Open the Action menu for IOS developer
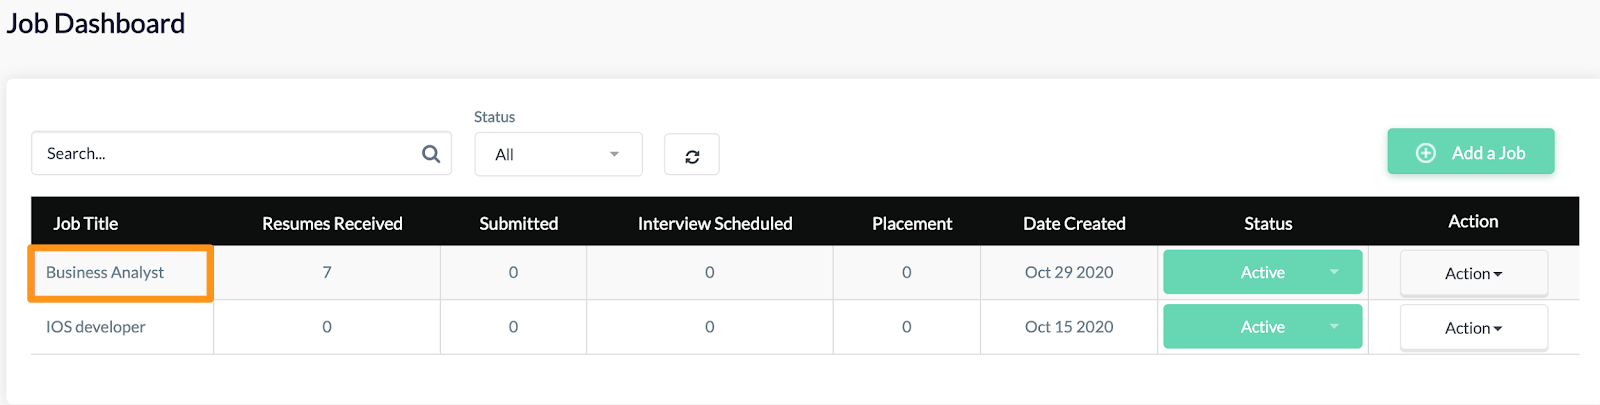 coord(1474,328)
